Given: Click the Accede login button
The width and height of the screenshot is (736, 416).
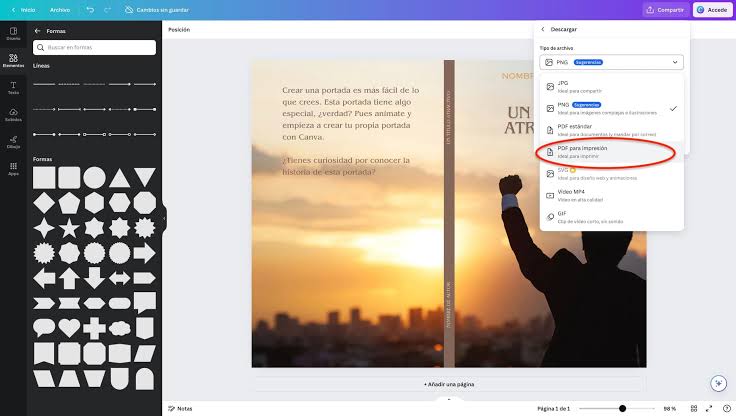Looking at the screenshot, I should click(x=713, y=10).
